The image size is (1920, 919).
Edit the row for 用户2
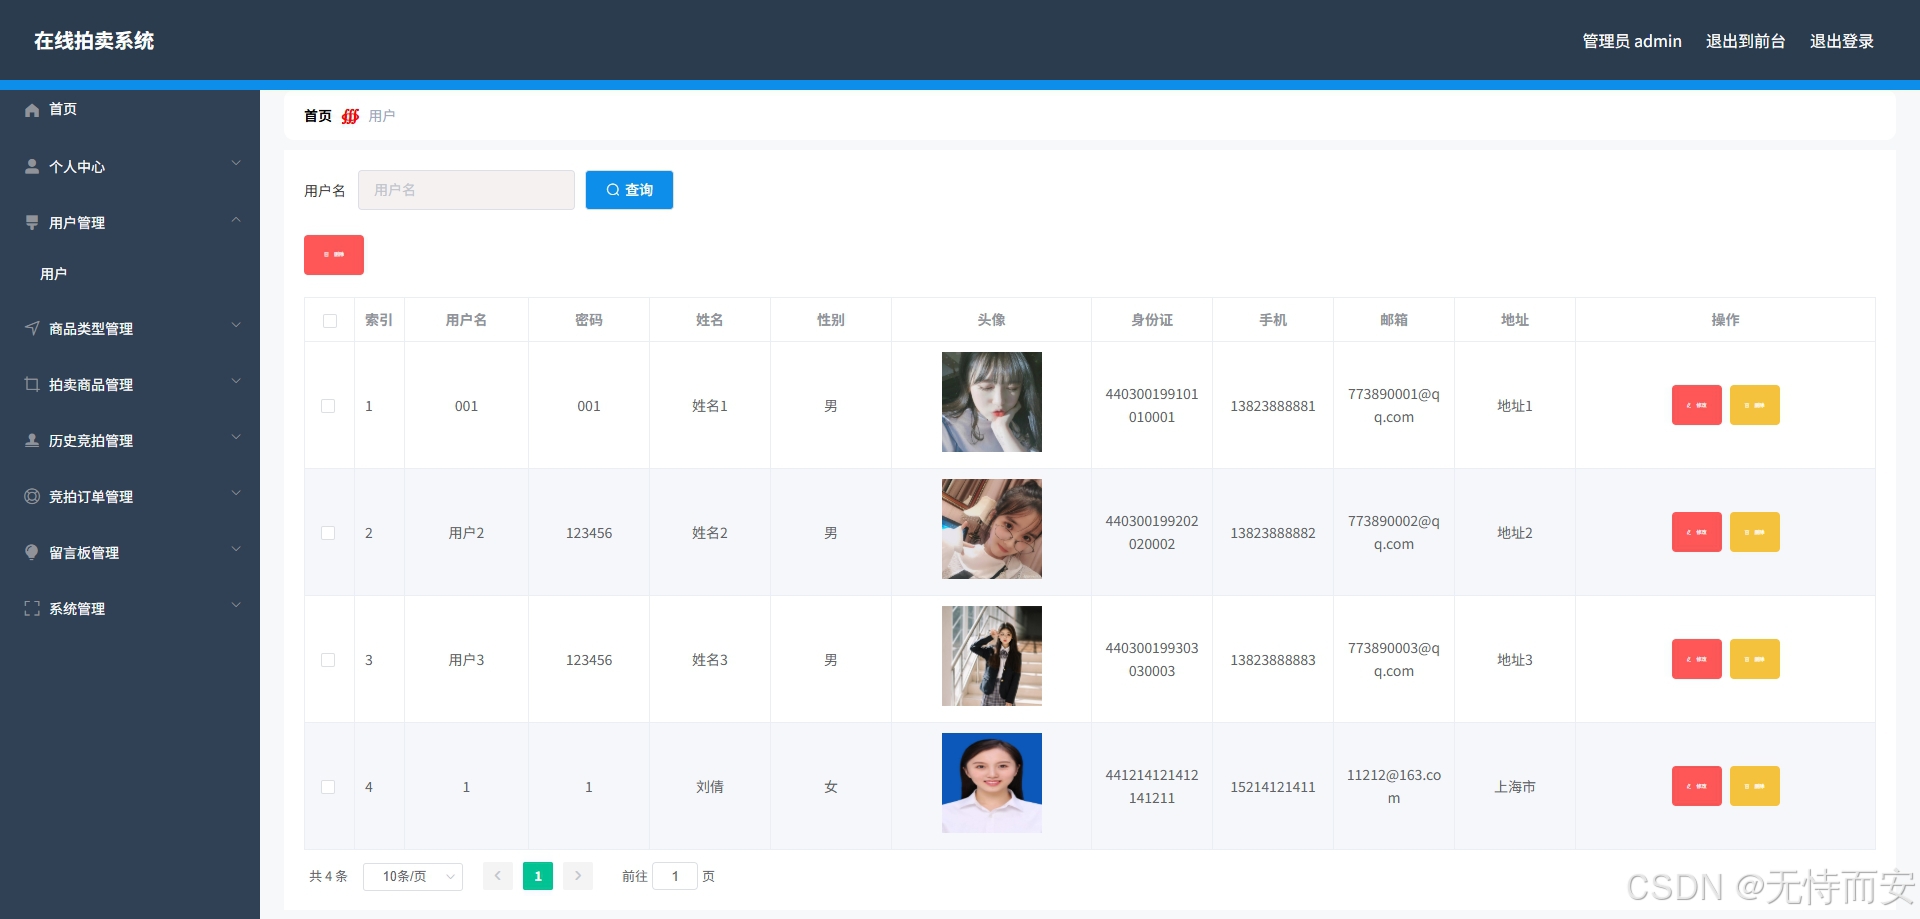pos(1696,532)
